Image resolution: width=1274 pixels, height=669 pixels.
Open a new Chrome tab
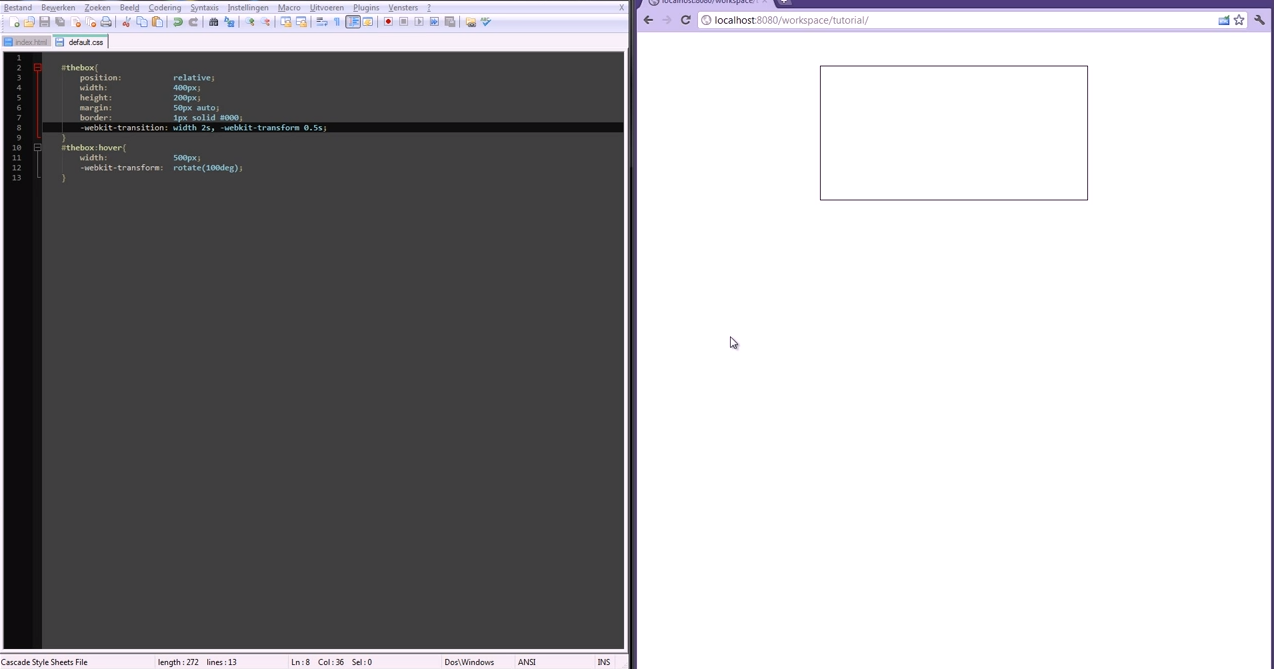coord(786,3)
